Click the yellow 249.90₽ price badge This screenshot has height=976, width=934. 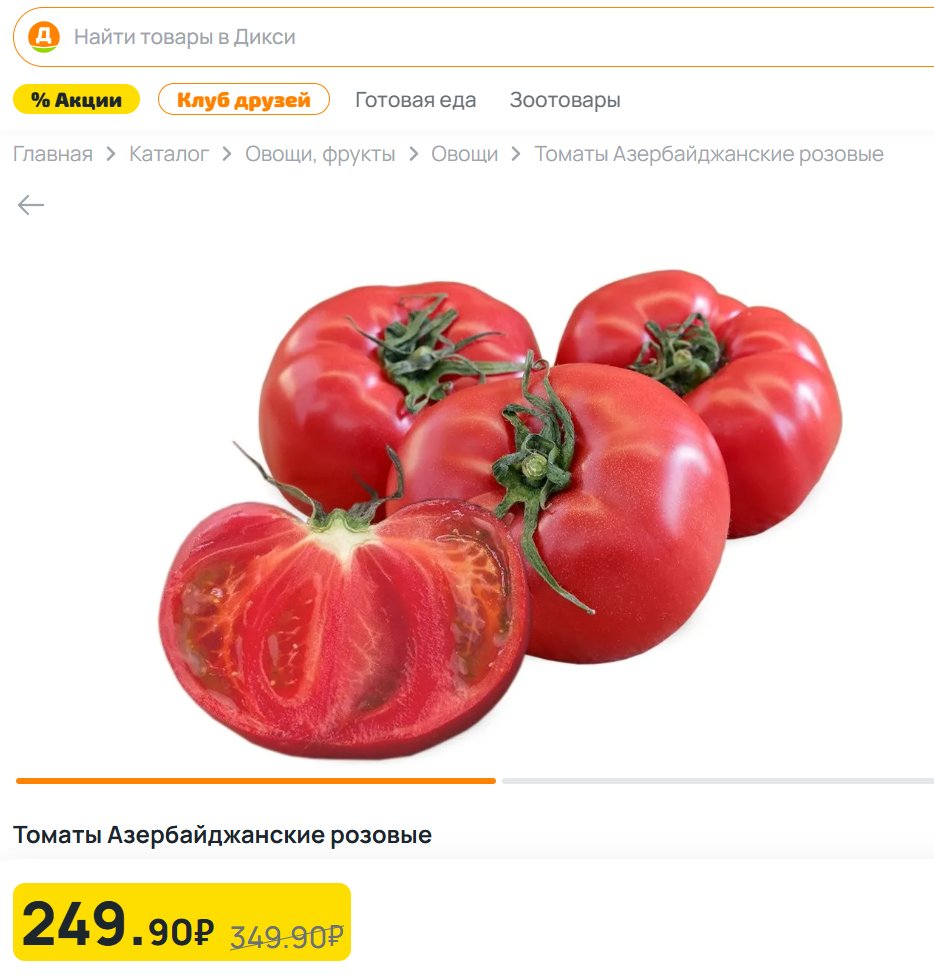coord(182,922)
